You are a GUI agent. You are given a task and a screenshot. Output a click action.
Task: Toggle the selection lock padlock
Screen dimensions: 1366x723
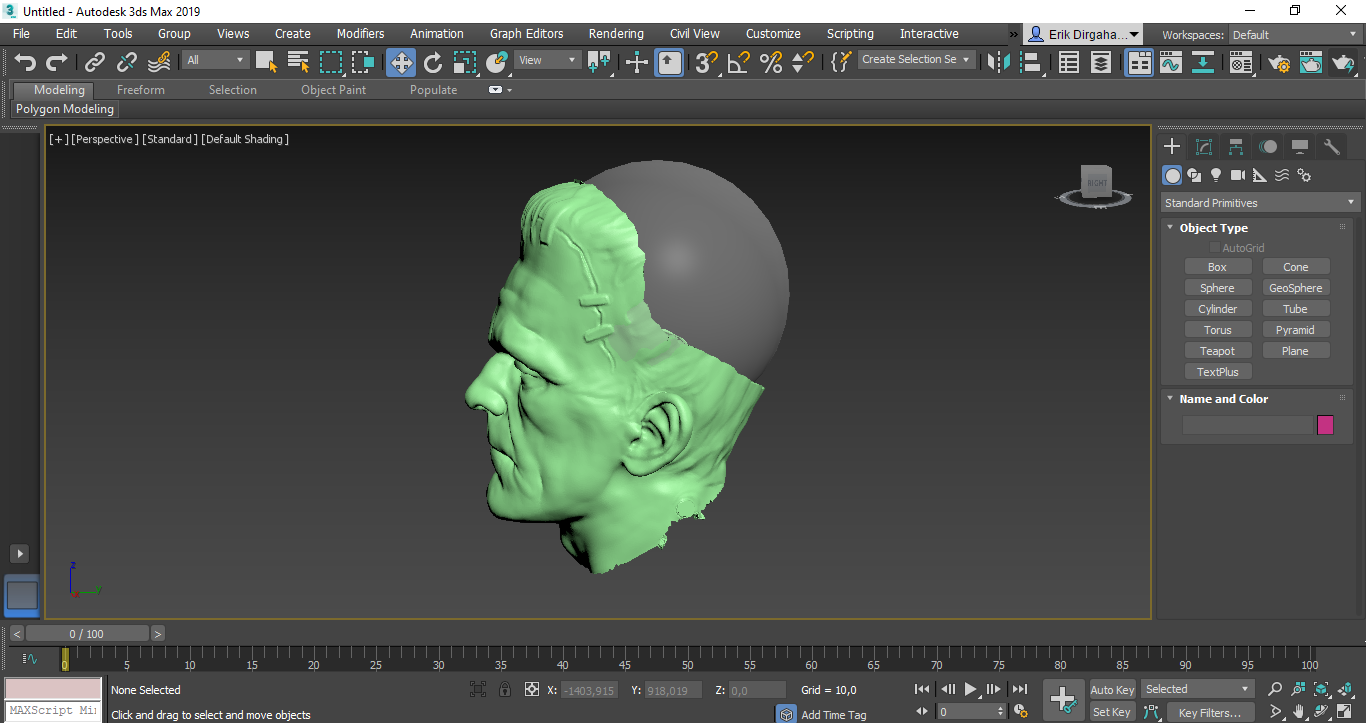(x=505, y=690)
